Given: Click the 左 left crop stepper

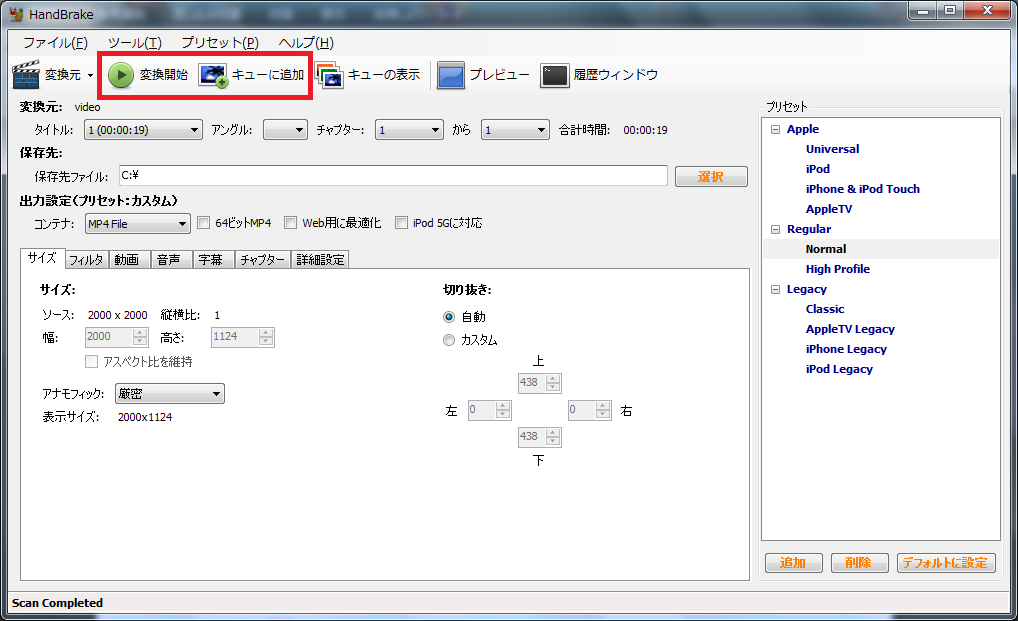Looking at the screenshot, I should (x=490, y=410).
